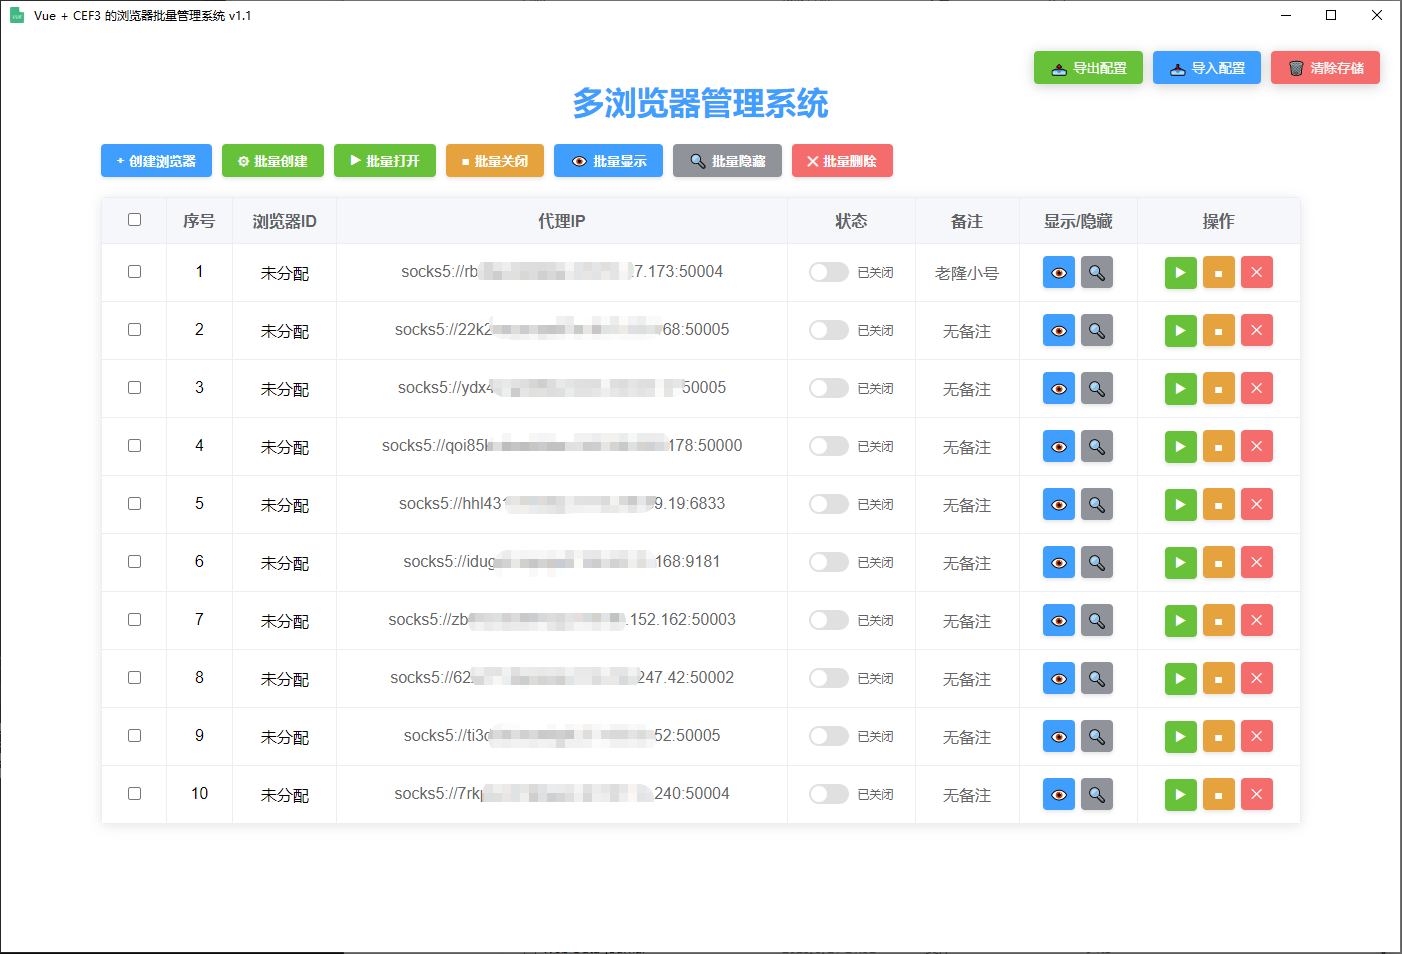Click red delete X icon in row 5
The width and height of the screenshot is (1402, 954).
[1256, 505]
